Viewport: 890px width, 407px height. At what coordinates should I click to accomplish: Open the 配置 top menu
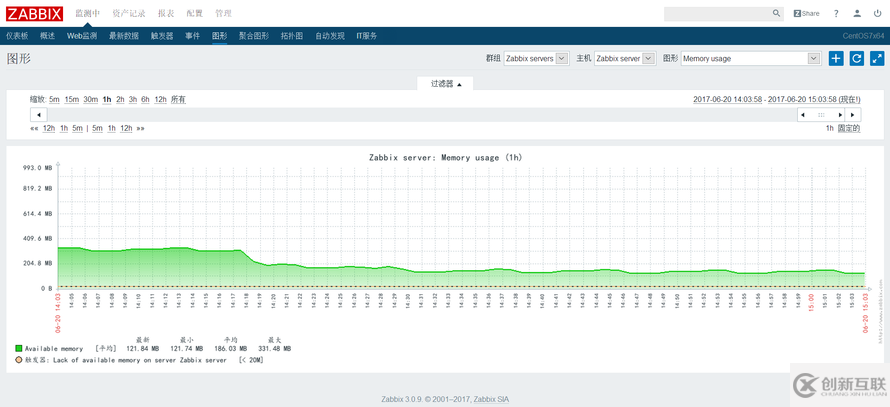coord(195,14)
